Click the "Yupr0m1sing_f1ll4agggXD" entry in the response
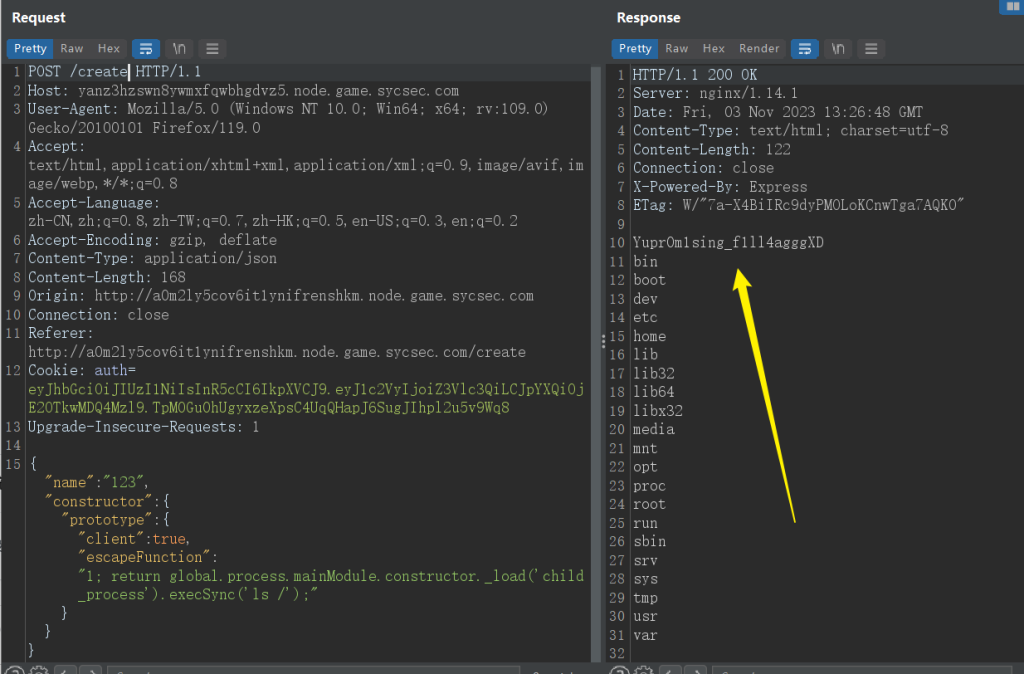1024x674 pixels. pyautogui.click(x=728, y=243)
